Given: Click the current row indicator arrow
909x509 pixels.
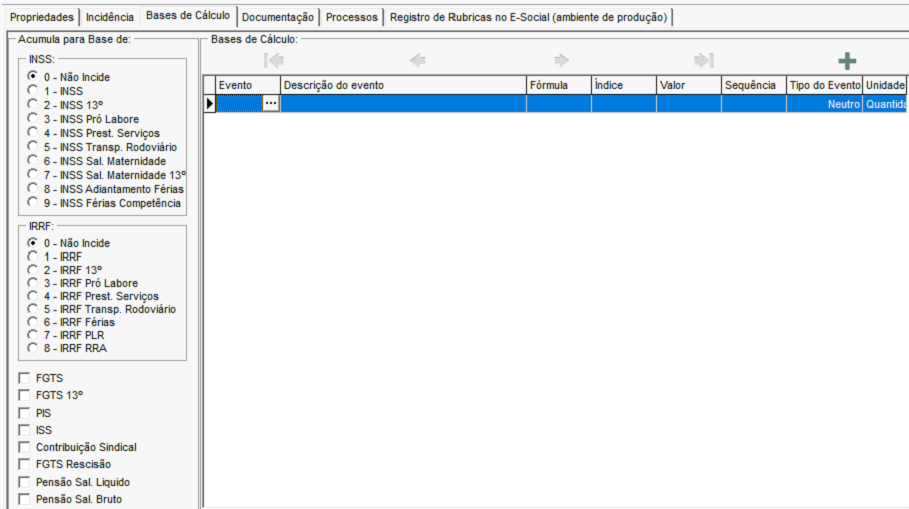Looking at the screenshot, I should pos(209,104).
